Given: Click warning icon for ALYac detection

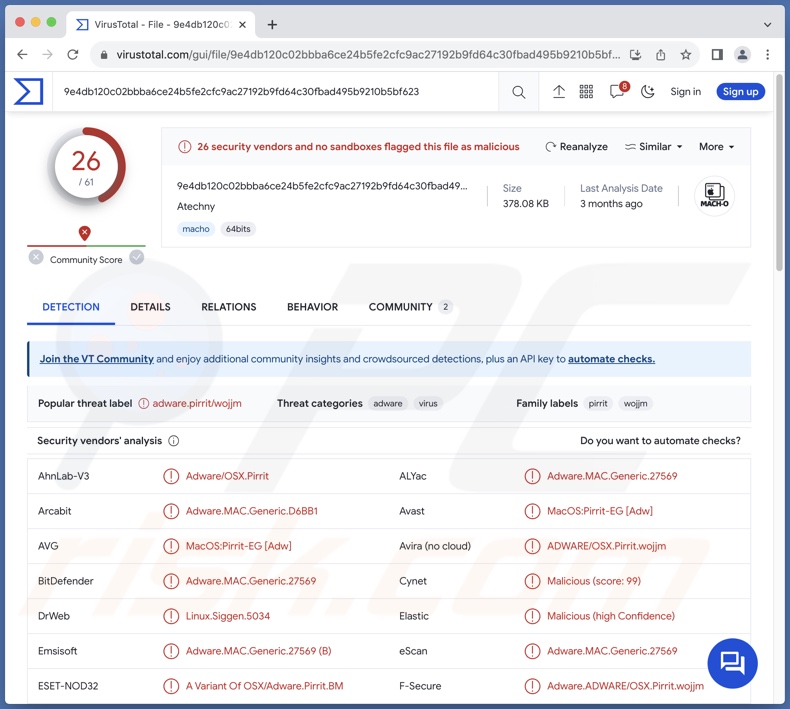Looking at the screenshot, I should click(532, 476).
